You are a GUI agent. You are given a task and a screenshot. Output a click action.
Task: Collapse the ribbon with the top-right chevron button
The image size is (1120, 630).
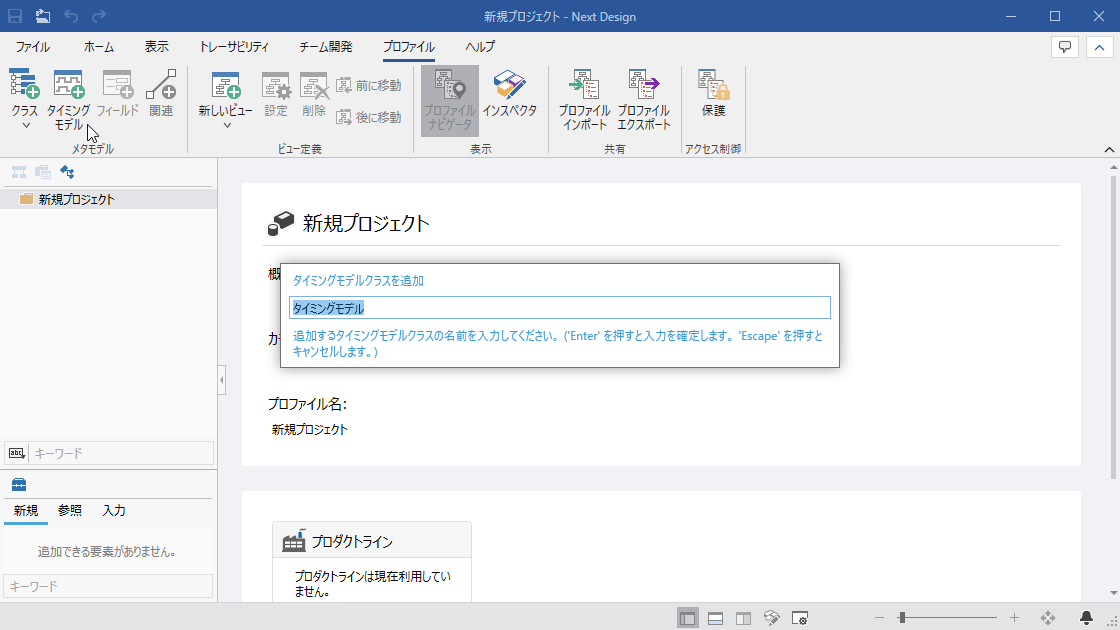coord(1099,47)
